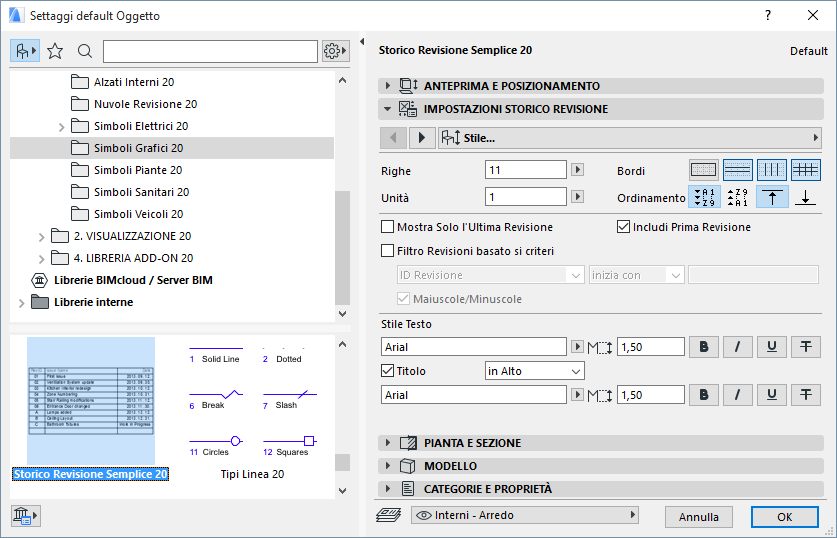Open the Interni - Arredo layer dropdown
The width and height of the screenshot is (837, 538).
(525, 515)
